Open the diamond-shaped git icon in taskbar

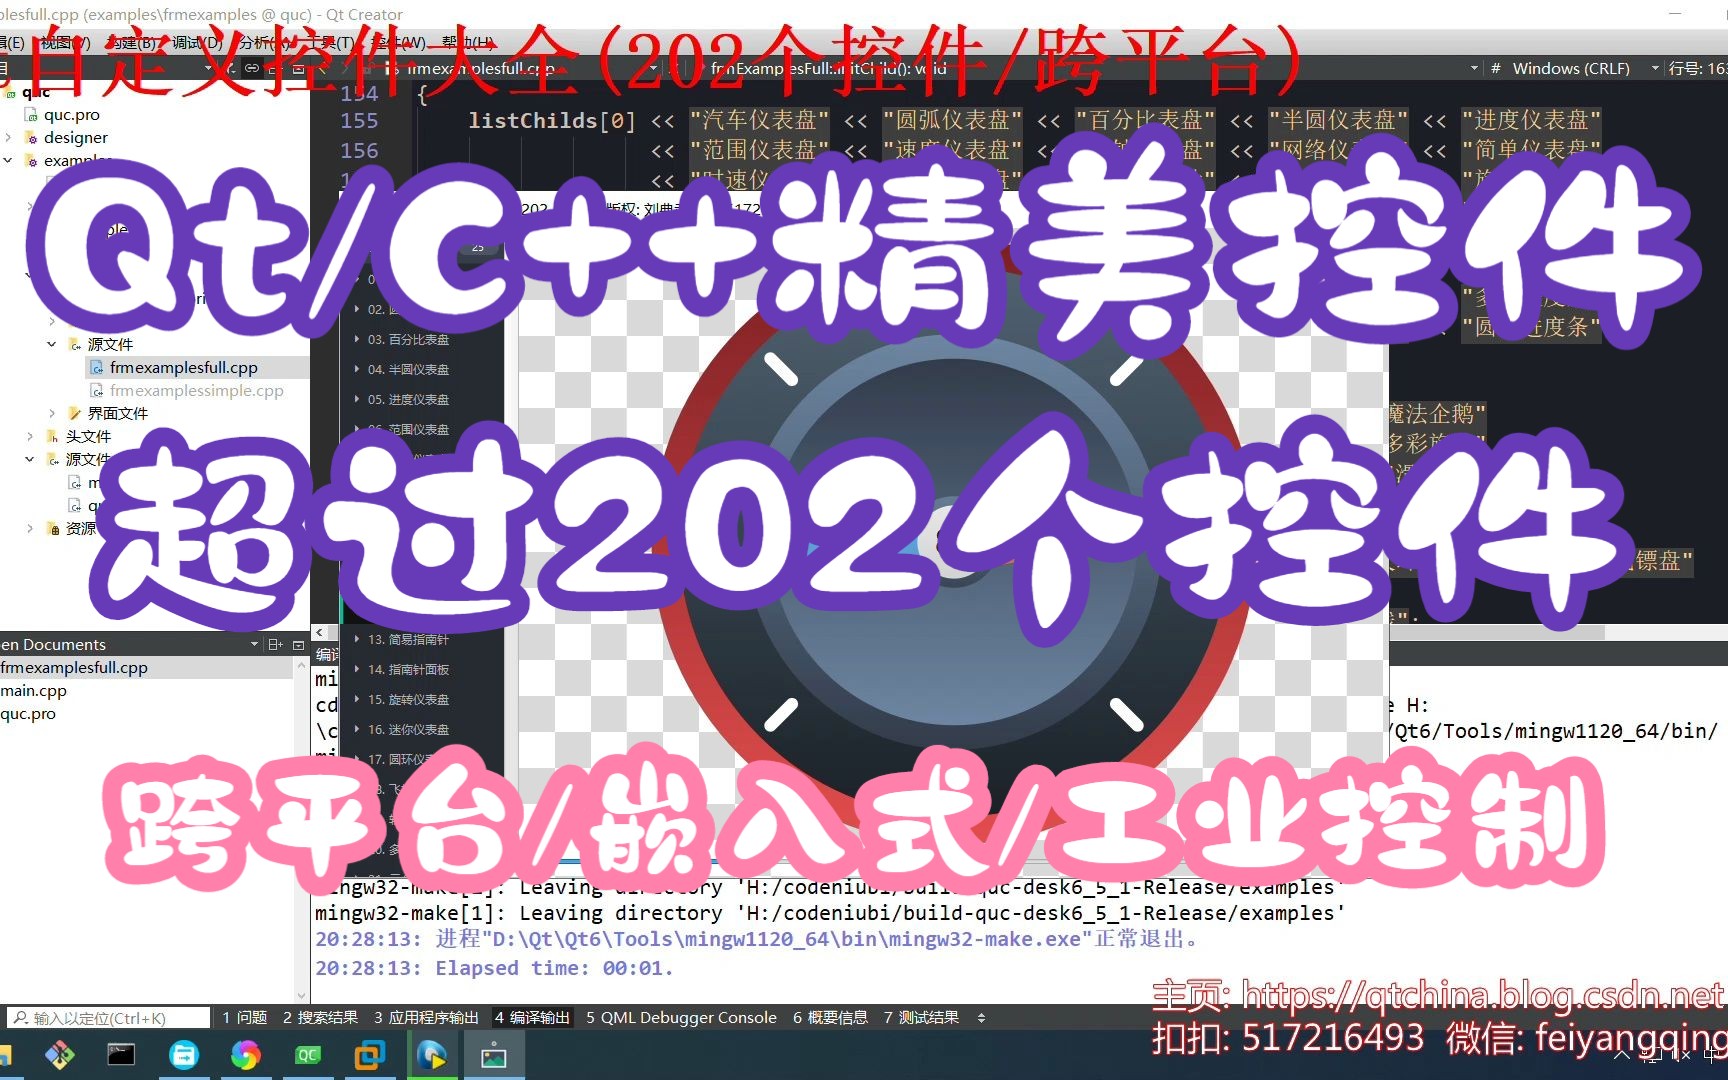(60, 1054)
